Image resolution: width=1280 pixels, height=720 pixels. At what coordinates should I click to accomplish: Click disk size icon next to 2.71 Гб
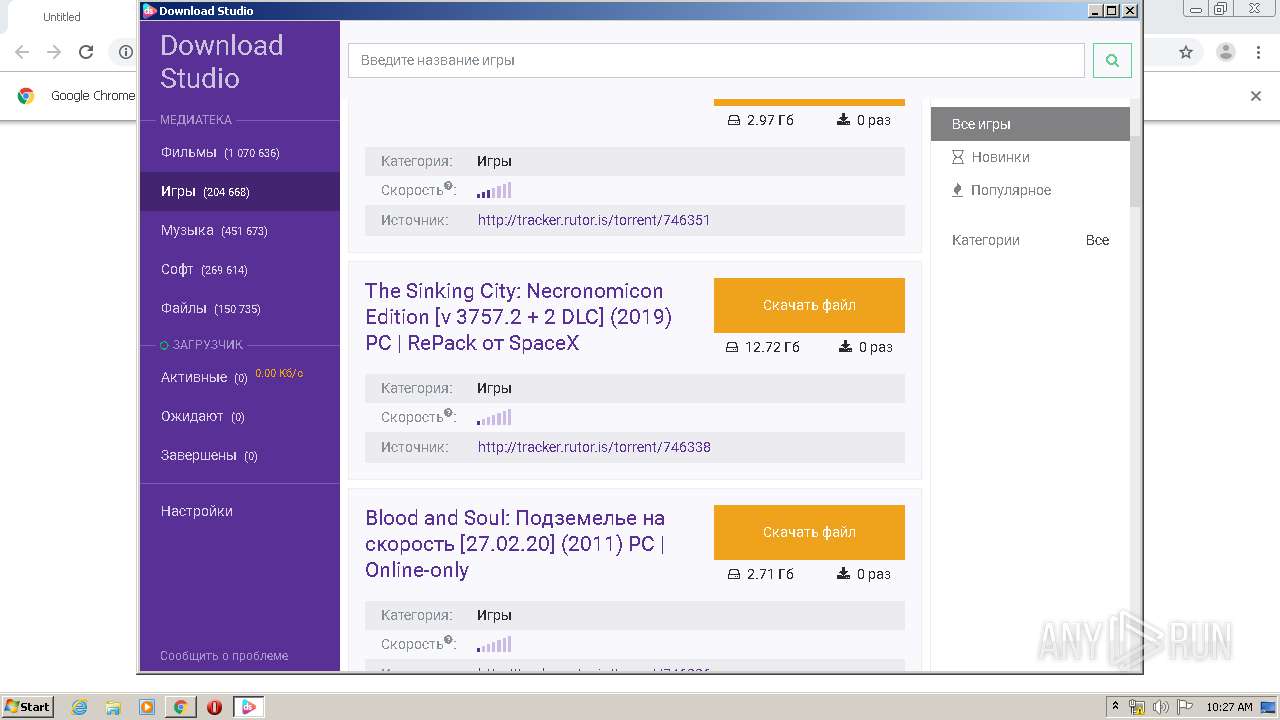point(734,574)
